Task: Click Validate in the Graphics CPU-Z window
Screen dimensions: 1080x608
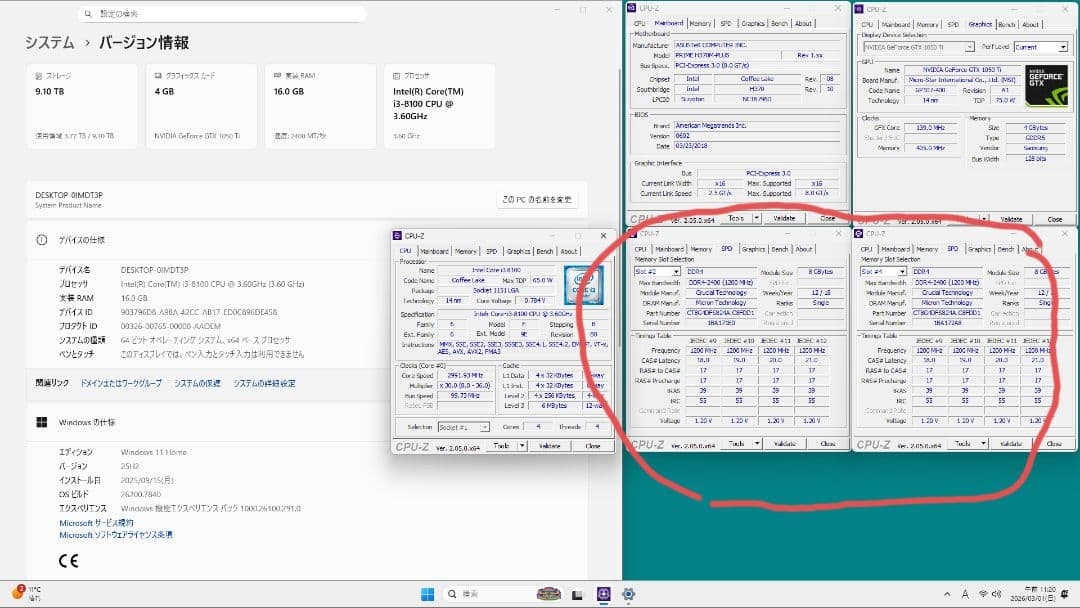Action: tap(1011, 220)
